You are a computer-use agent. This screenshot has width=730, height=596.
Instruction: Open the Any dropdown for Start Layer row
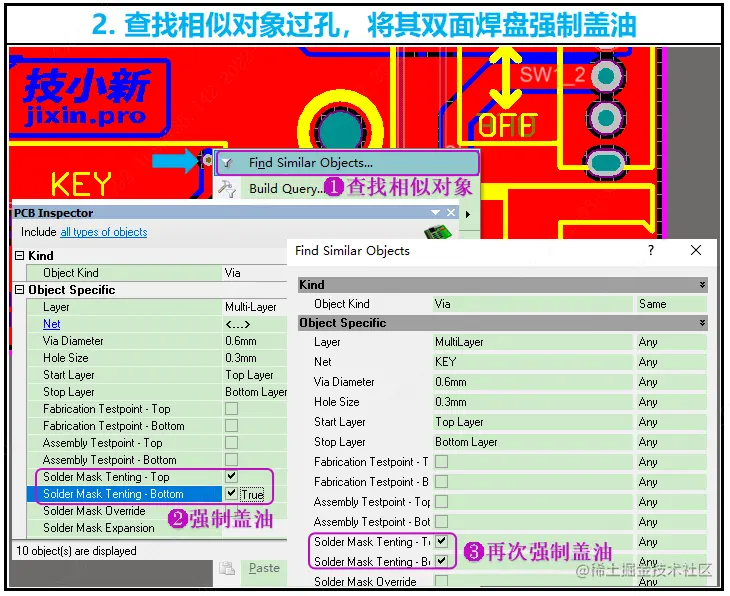(x=671, y=422)
